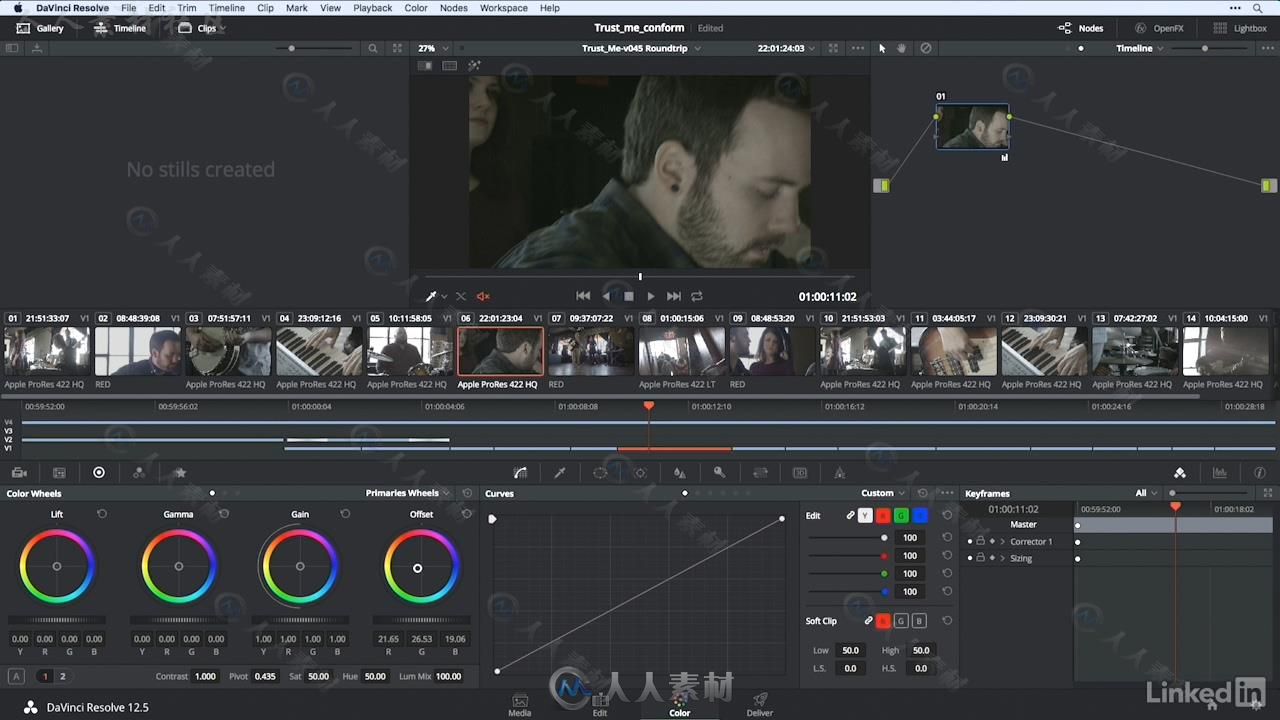The height and width of the screenshot is (720, 1280).
Task: Open the Info palette icon
Action: point(1259,473)
